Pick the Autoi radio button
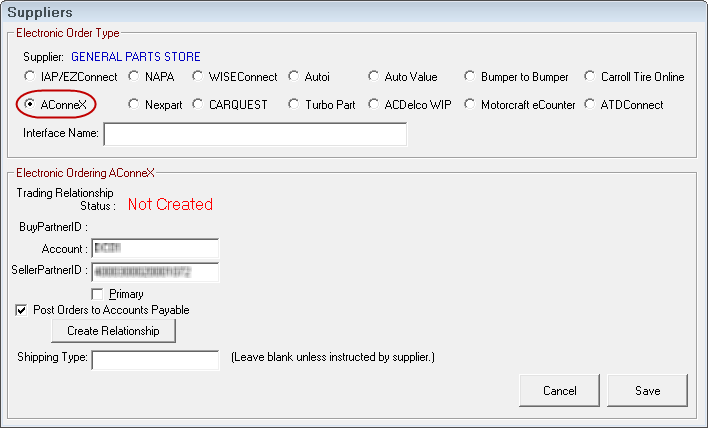Viewport: 708px width, 428px height. 294,77
